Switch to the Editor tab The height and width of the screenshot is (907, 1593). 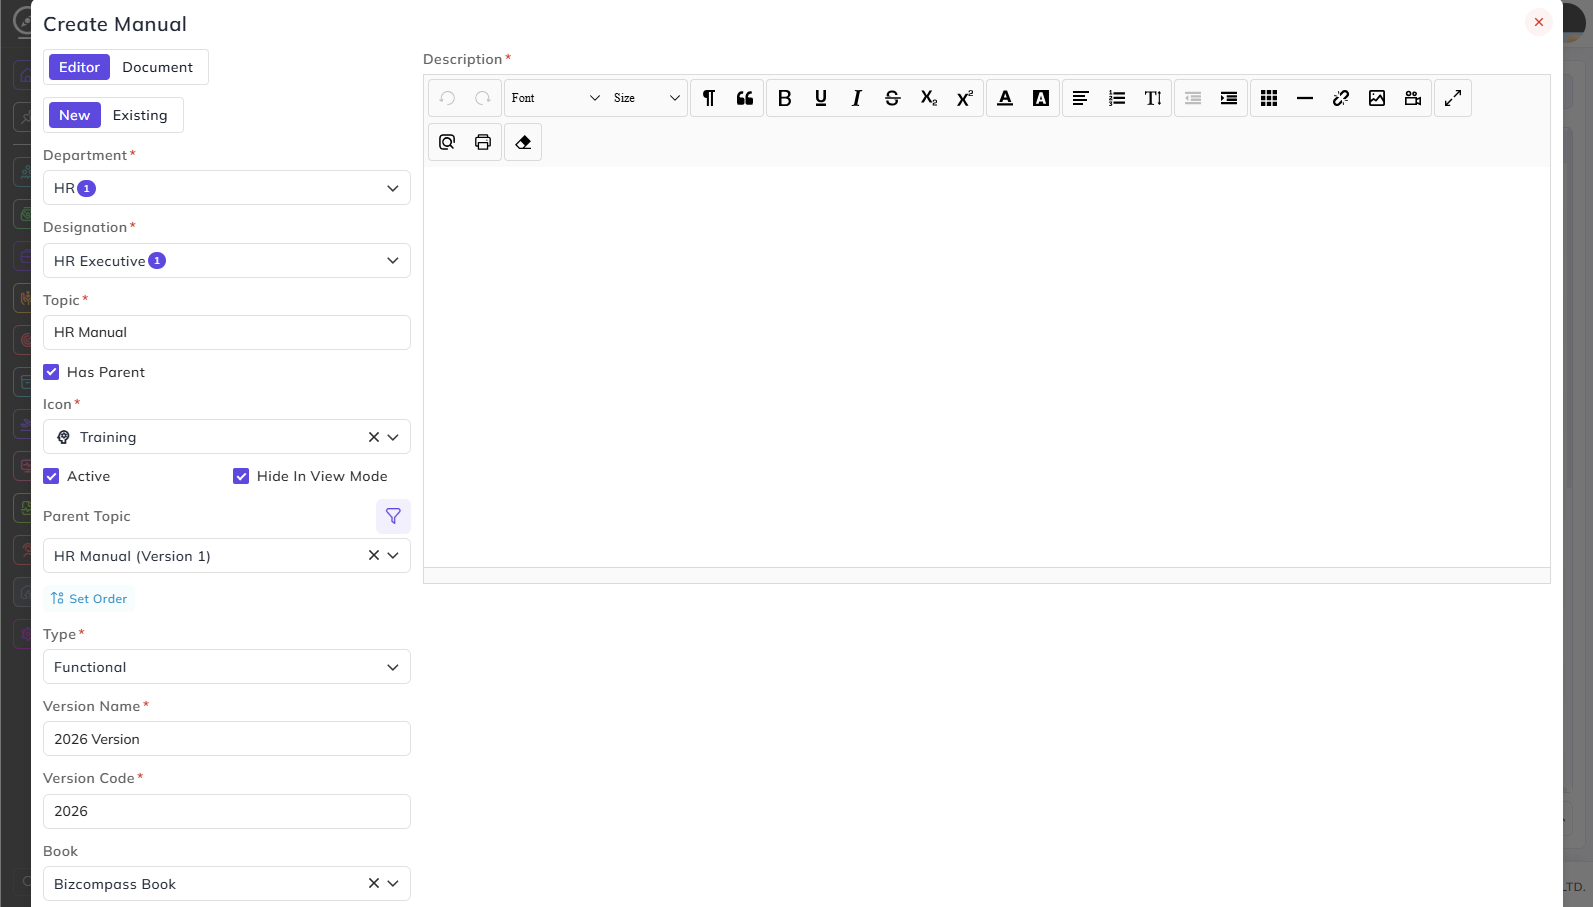point(79,67)
